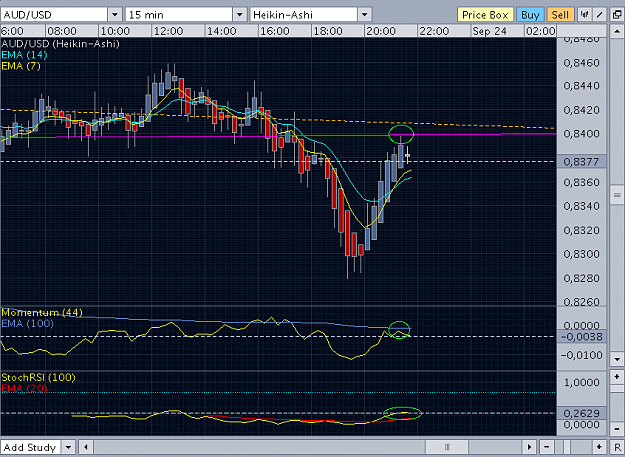
Task: Click the momentum value -0,0038 marker
Action: tap(582, 337)
